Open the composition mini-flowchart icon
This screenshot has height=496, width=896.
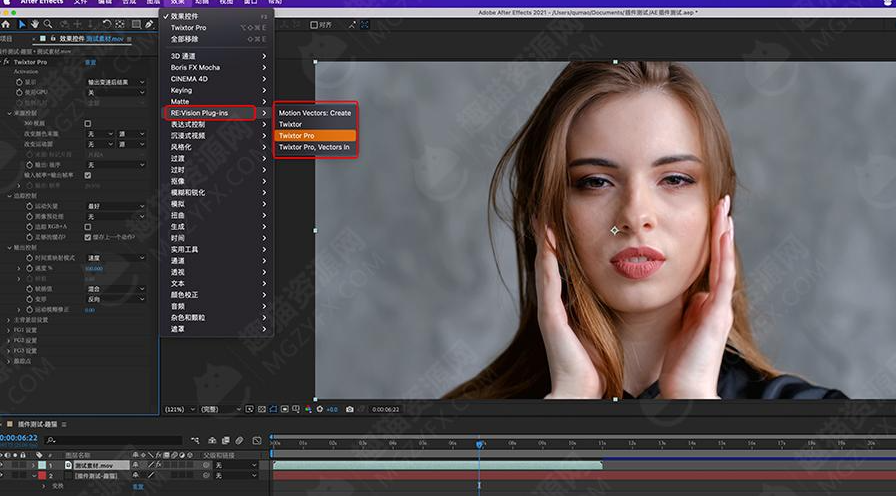195,440
